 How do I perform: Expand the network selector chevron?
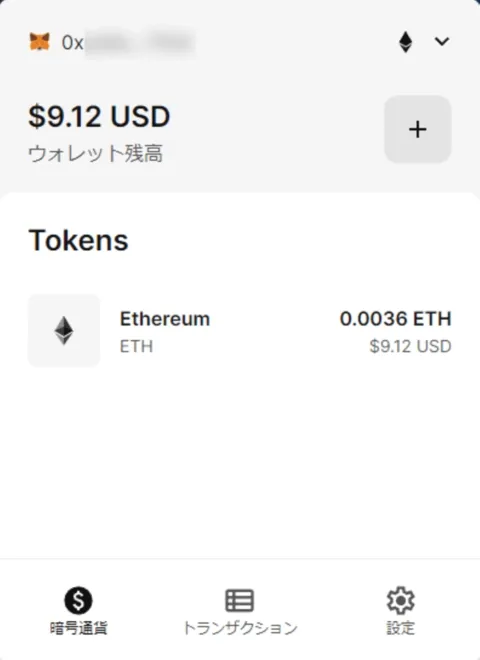pyautogui.click(x=442, y=41)
